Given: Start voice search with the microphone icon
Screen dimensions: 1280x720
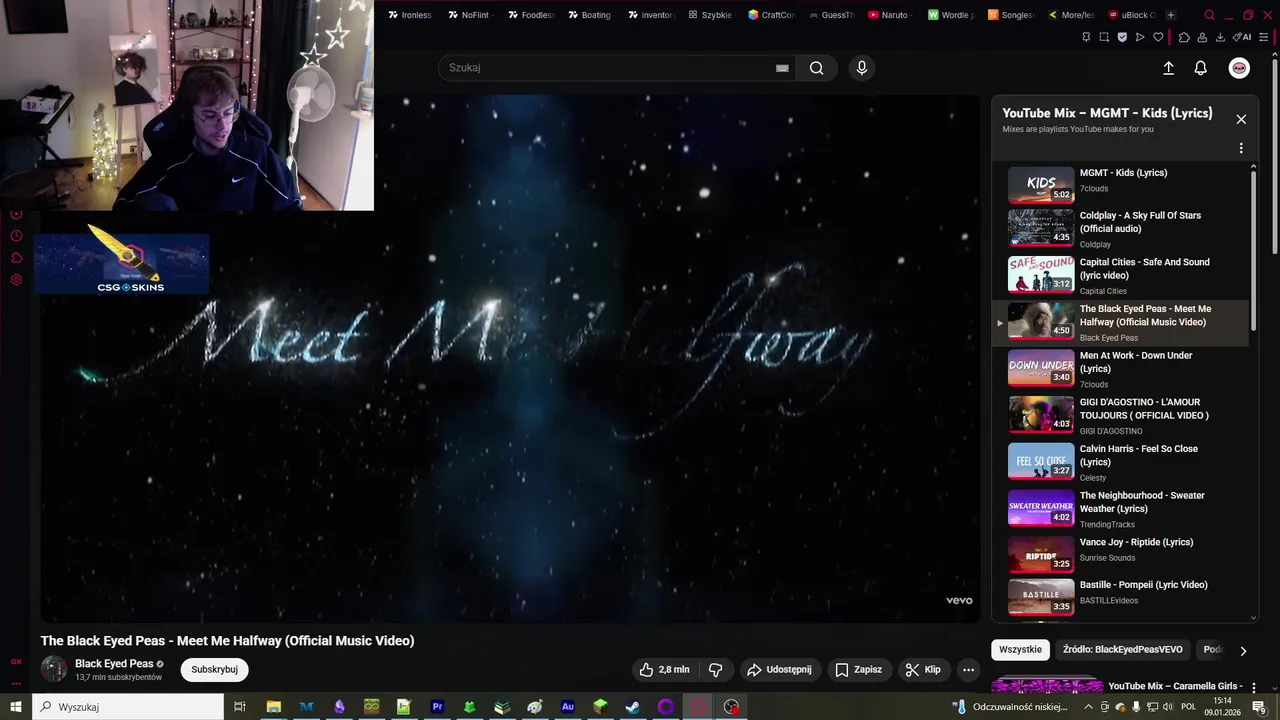Looking at the screenshot, I should tap(862, 68).
